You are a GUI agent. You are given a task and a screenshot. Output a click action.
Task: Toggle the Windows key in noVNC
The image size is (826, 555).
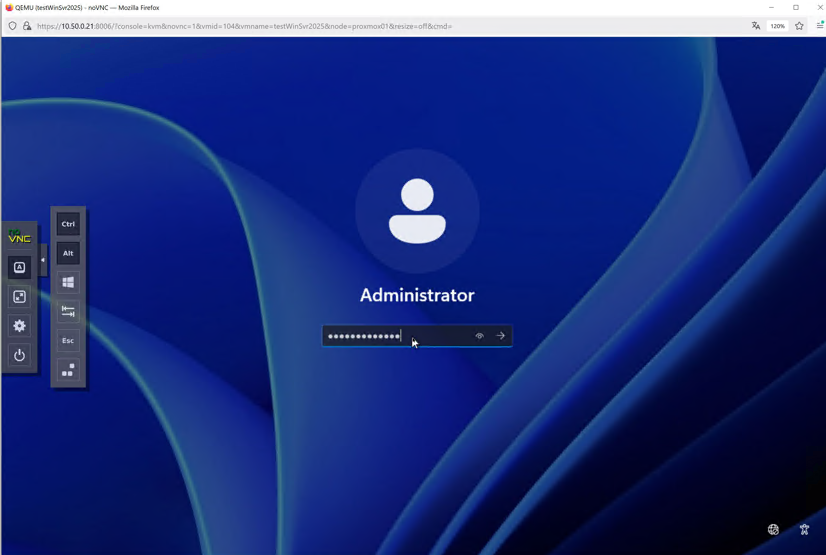pyautogui.click(x=68, y=282)
